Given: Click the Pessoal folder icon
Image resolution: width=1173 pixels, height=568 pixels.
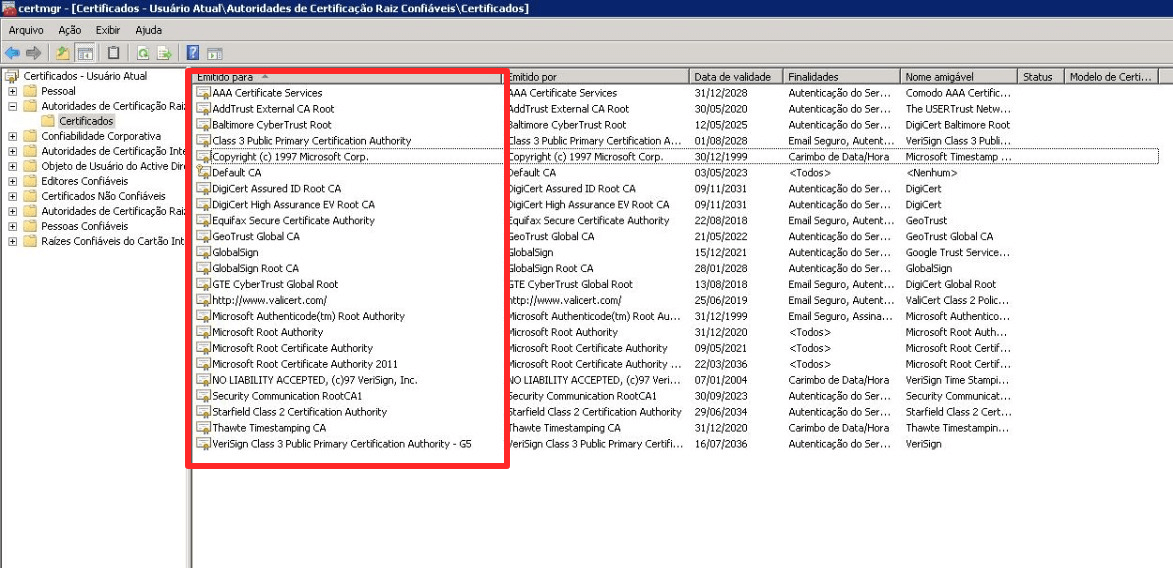Looking at the screenshot, I should 30,91.
